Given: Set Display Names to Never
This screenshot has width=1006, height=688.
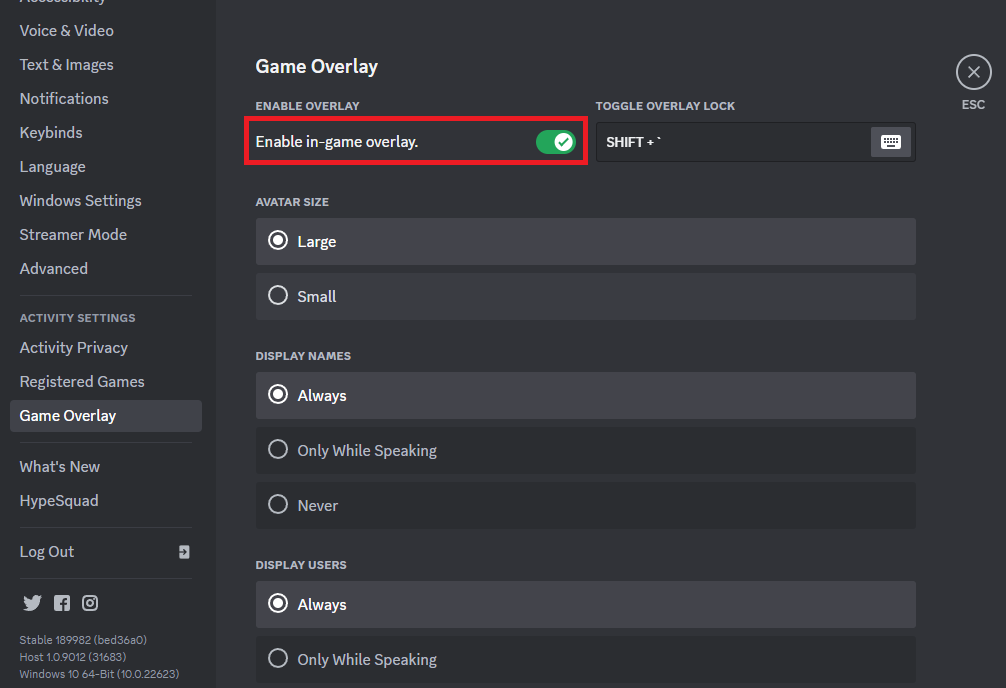Looking at the screenshot, I should 278,505.
